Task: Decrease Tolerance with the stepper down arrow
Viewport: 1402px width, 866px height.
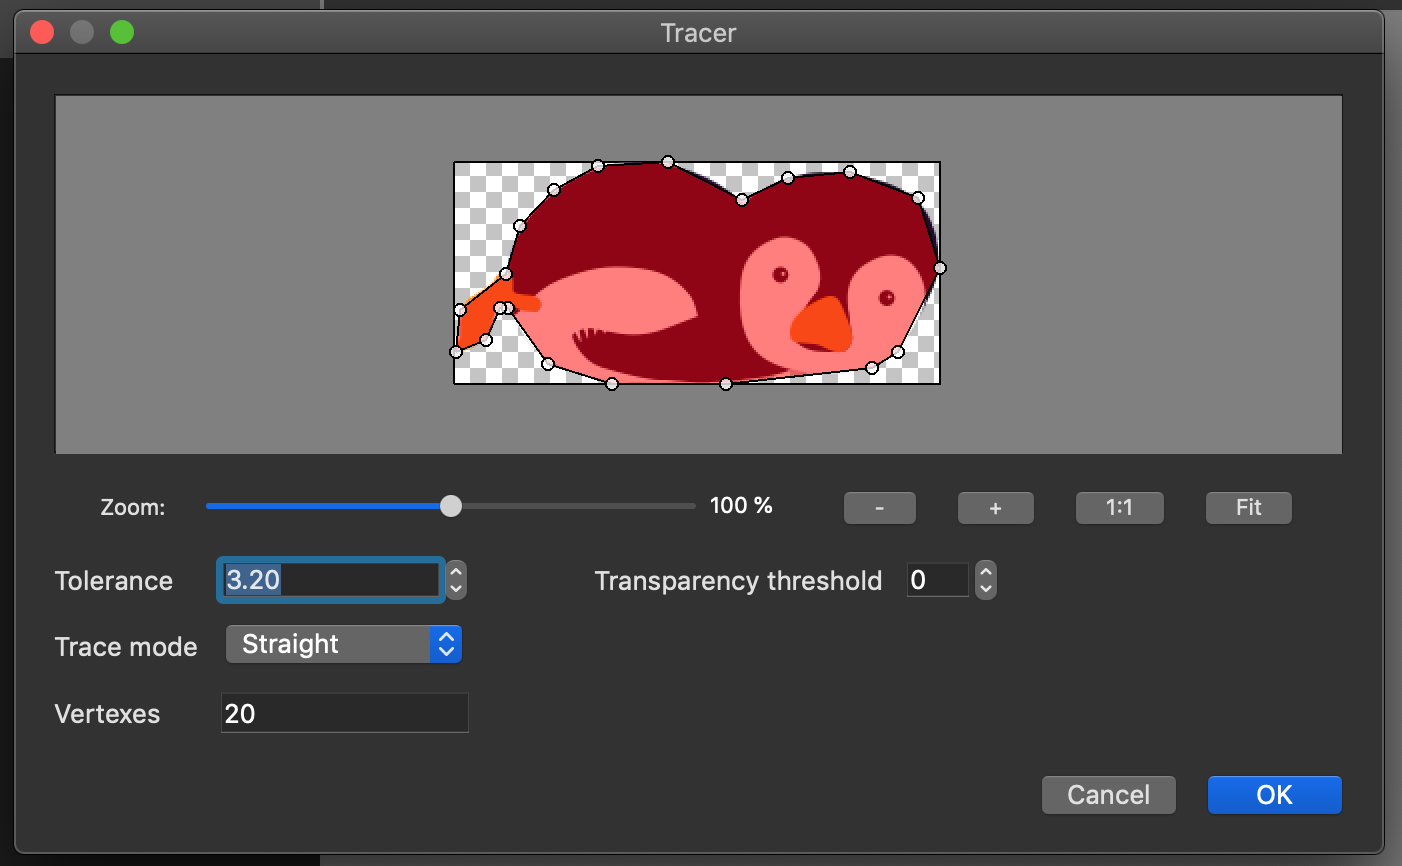Action: click(456, 589)
